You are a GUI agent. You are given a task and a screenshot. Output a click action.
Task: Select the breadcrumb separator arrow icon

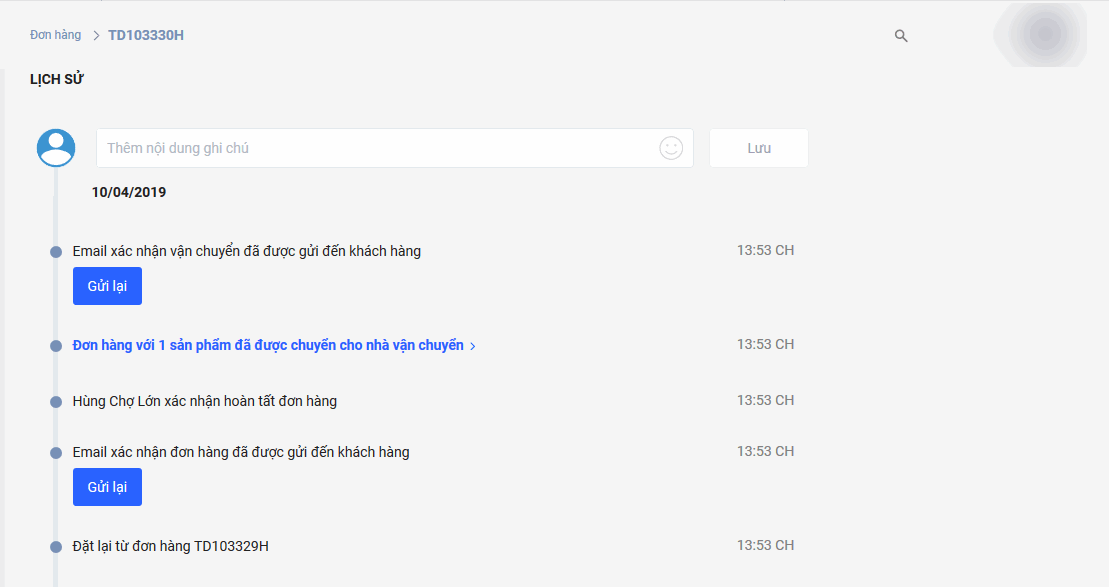click(x=96, y=35)
